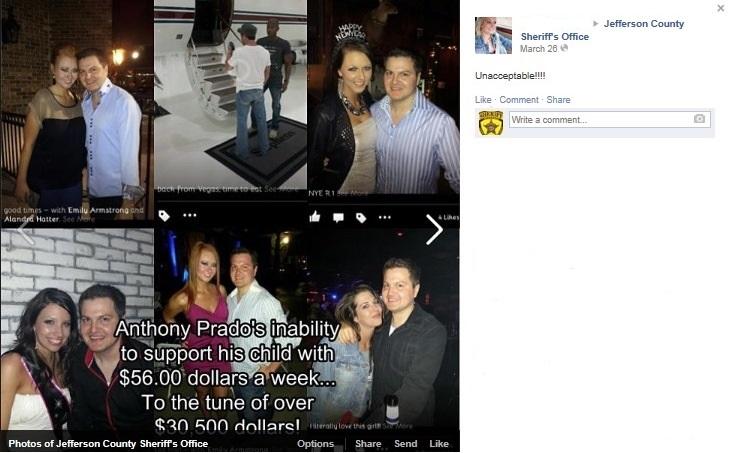This screenshot has height=453, width=730.
Task: Click the thumbs-up icon under NYE photo
Action: (x=315, y=216)
